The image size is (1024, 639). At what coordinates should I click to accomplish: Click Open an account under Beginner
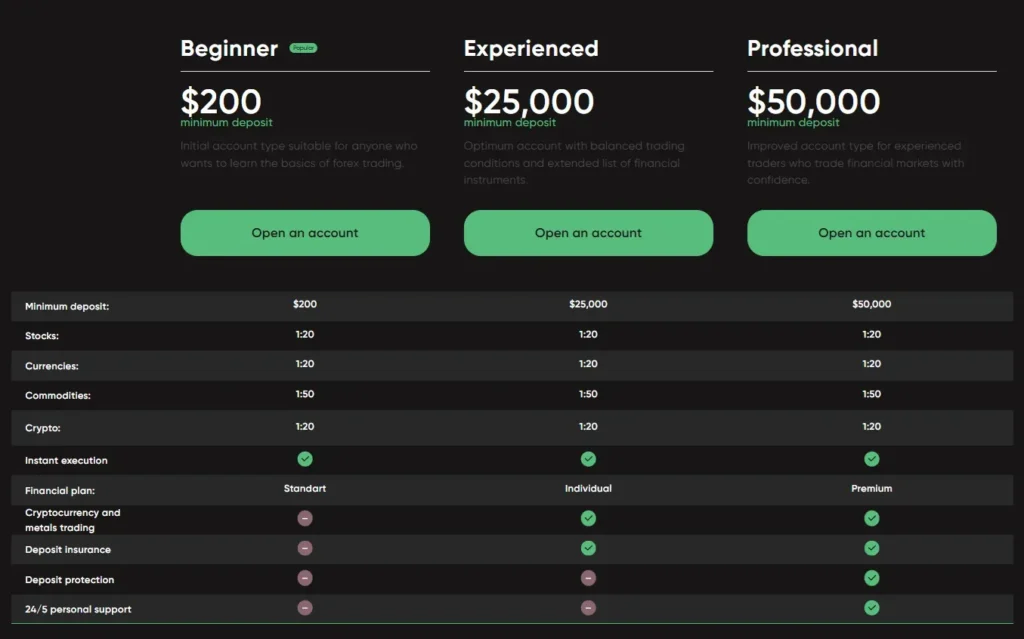click(x=304, y=233)
